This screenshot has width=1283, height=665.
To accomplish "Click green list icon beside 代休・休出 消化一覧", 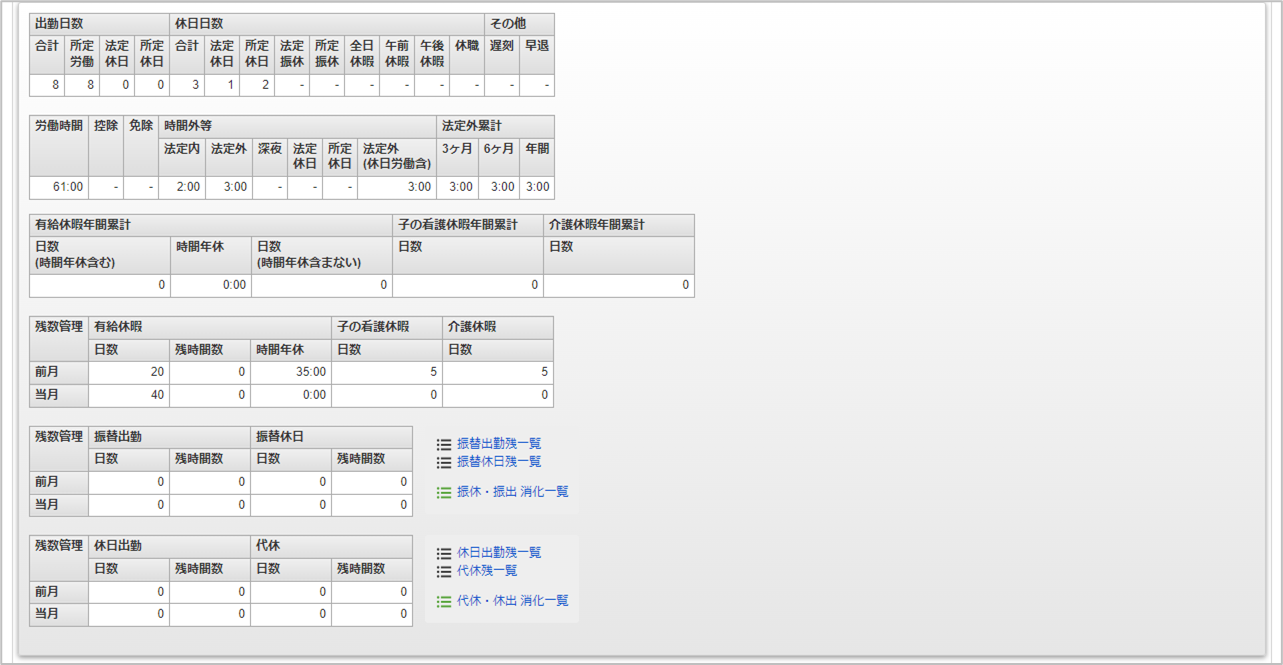I will click(444, 601).
